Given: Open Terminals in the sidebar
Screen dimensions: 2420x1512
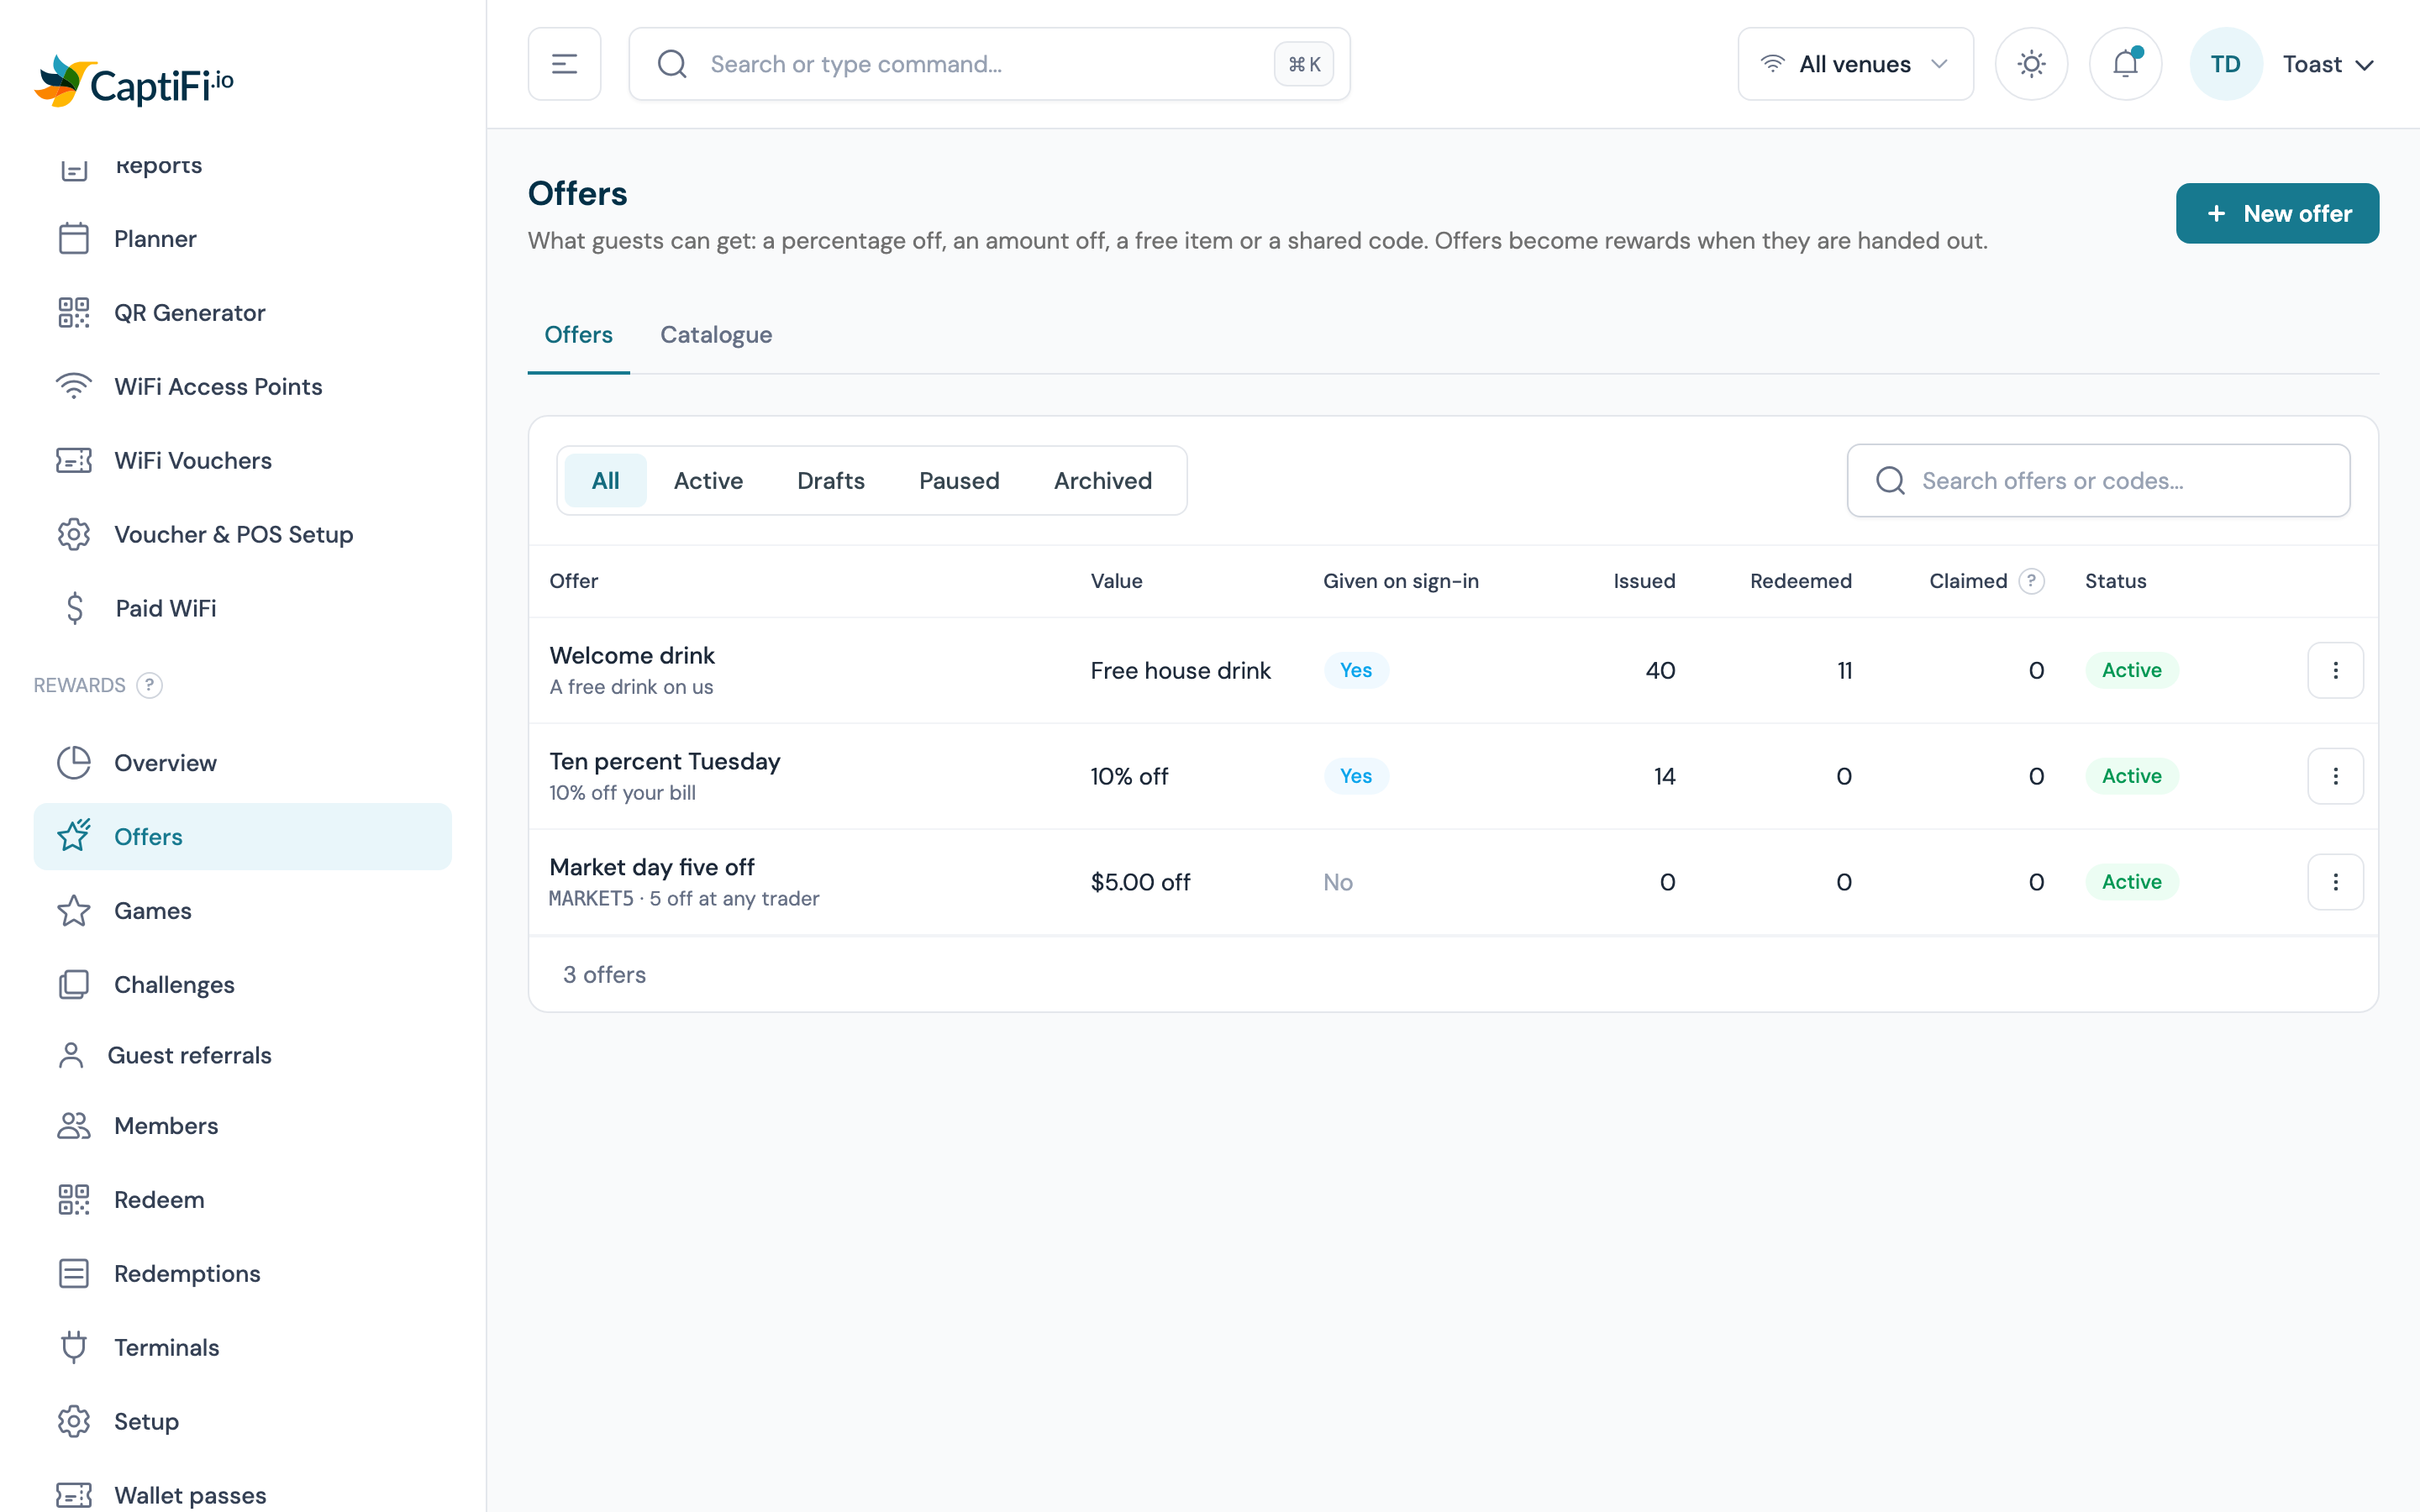Looking at the screenshot, I should tap(242, 1348).
